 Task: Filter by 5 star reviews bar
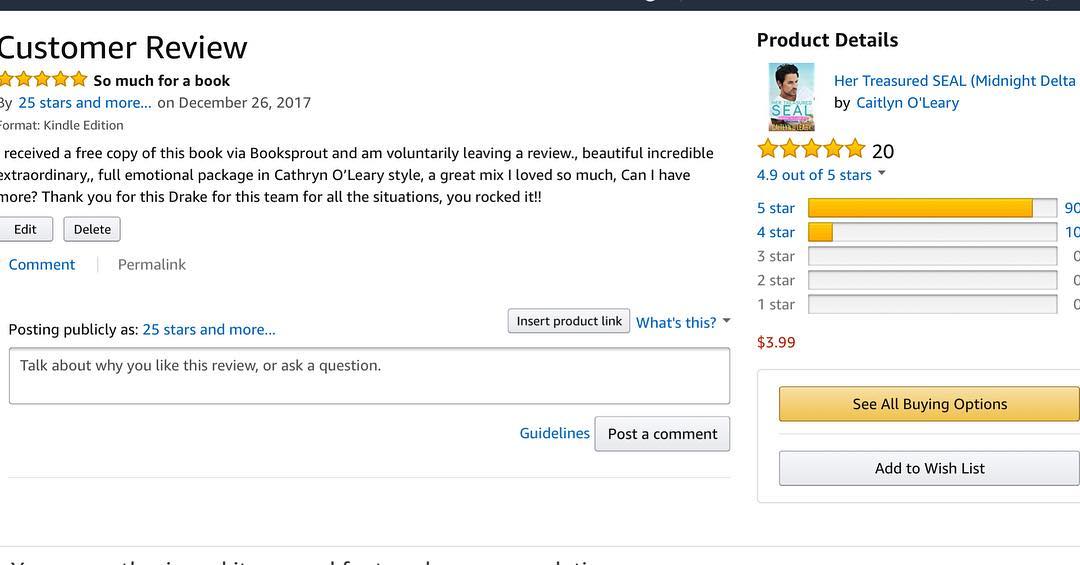931,208
